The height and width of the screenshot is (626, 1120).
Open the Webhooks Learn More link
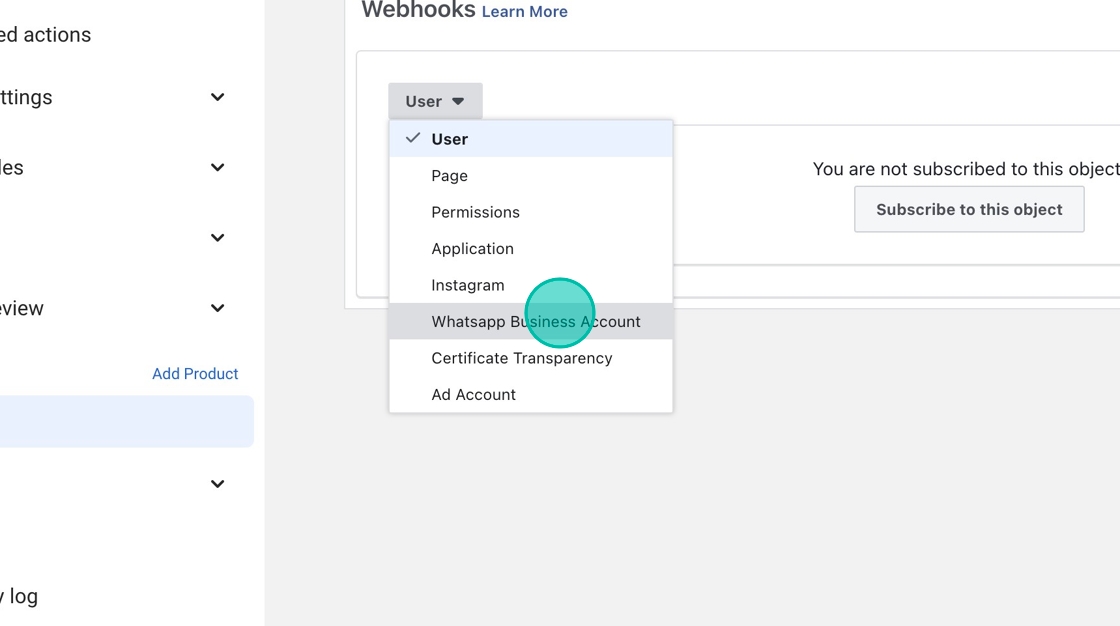pyautogui.click(x=524, y=12)
